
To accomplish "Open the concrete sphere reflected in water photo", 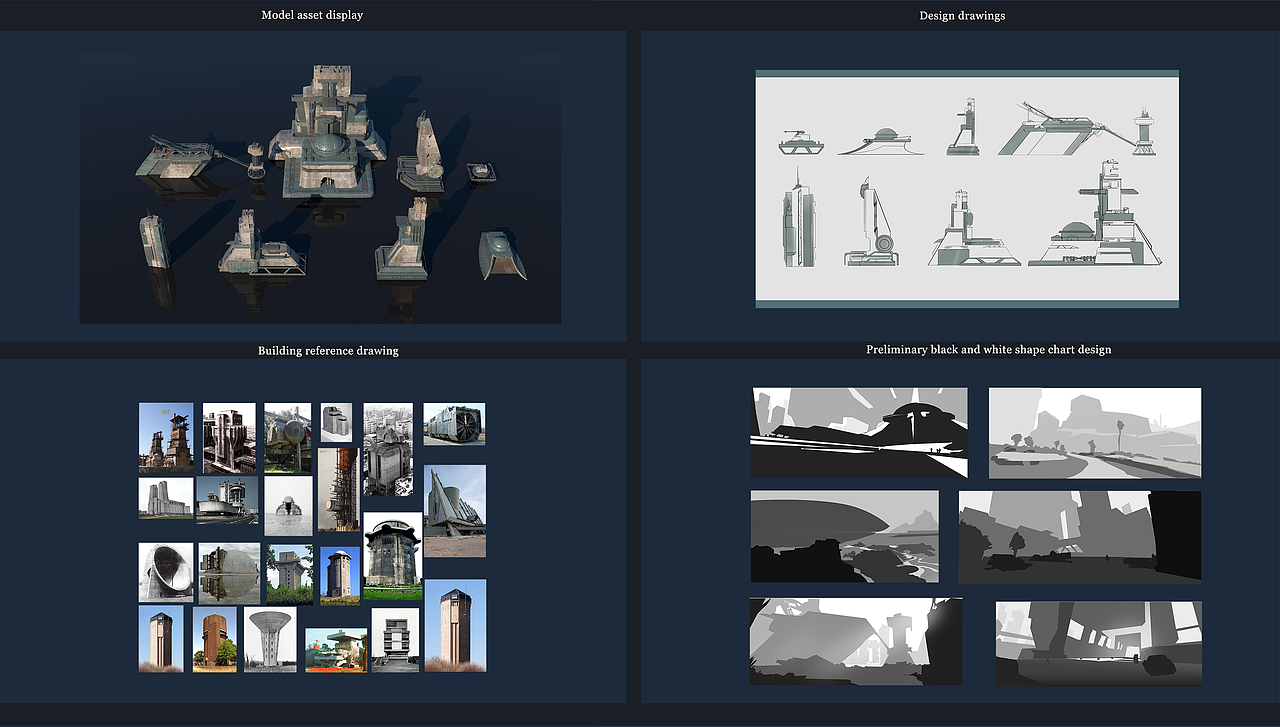I will [x=229, y=574].
